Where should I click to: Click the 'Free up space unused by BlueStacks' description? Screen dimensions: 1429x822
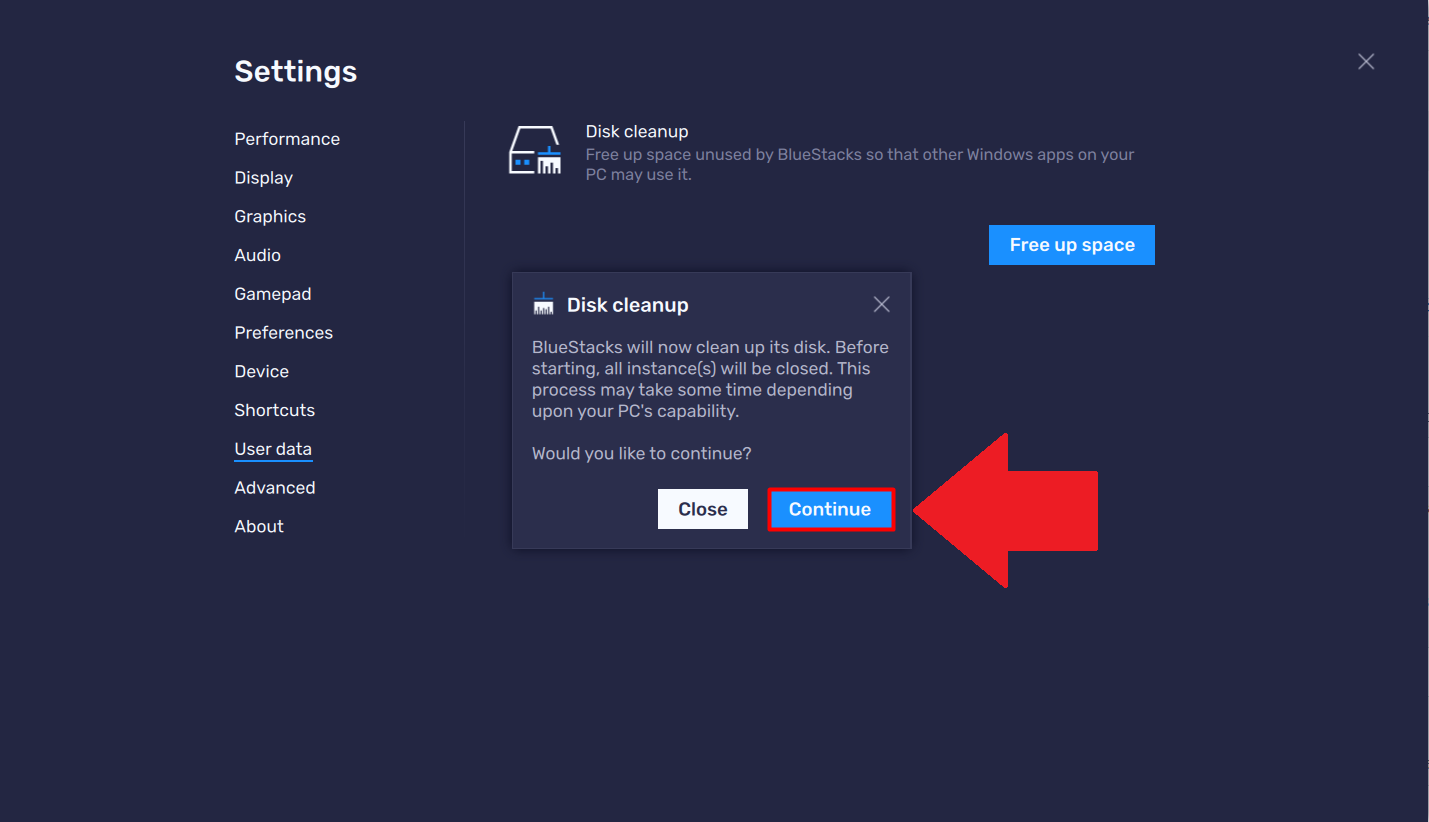click(860, 165)
